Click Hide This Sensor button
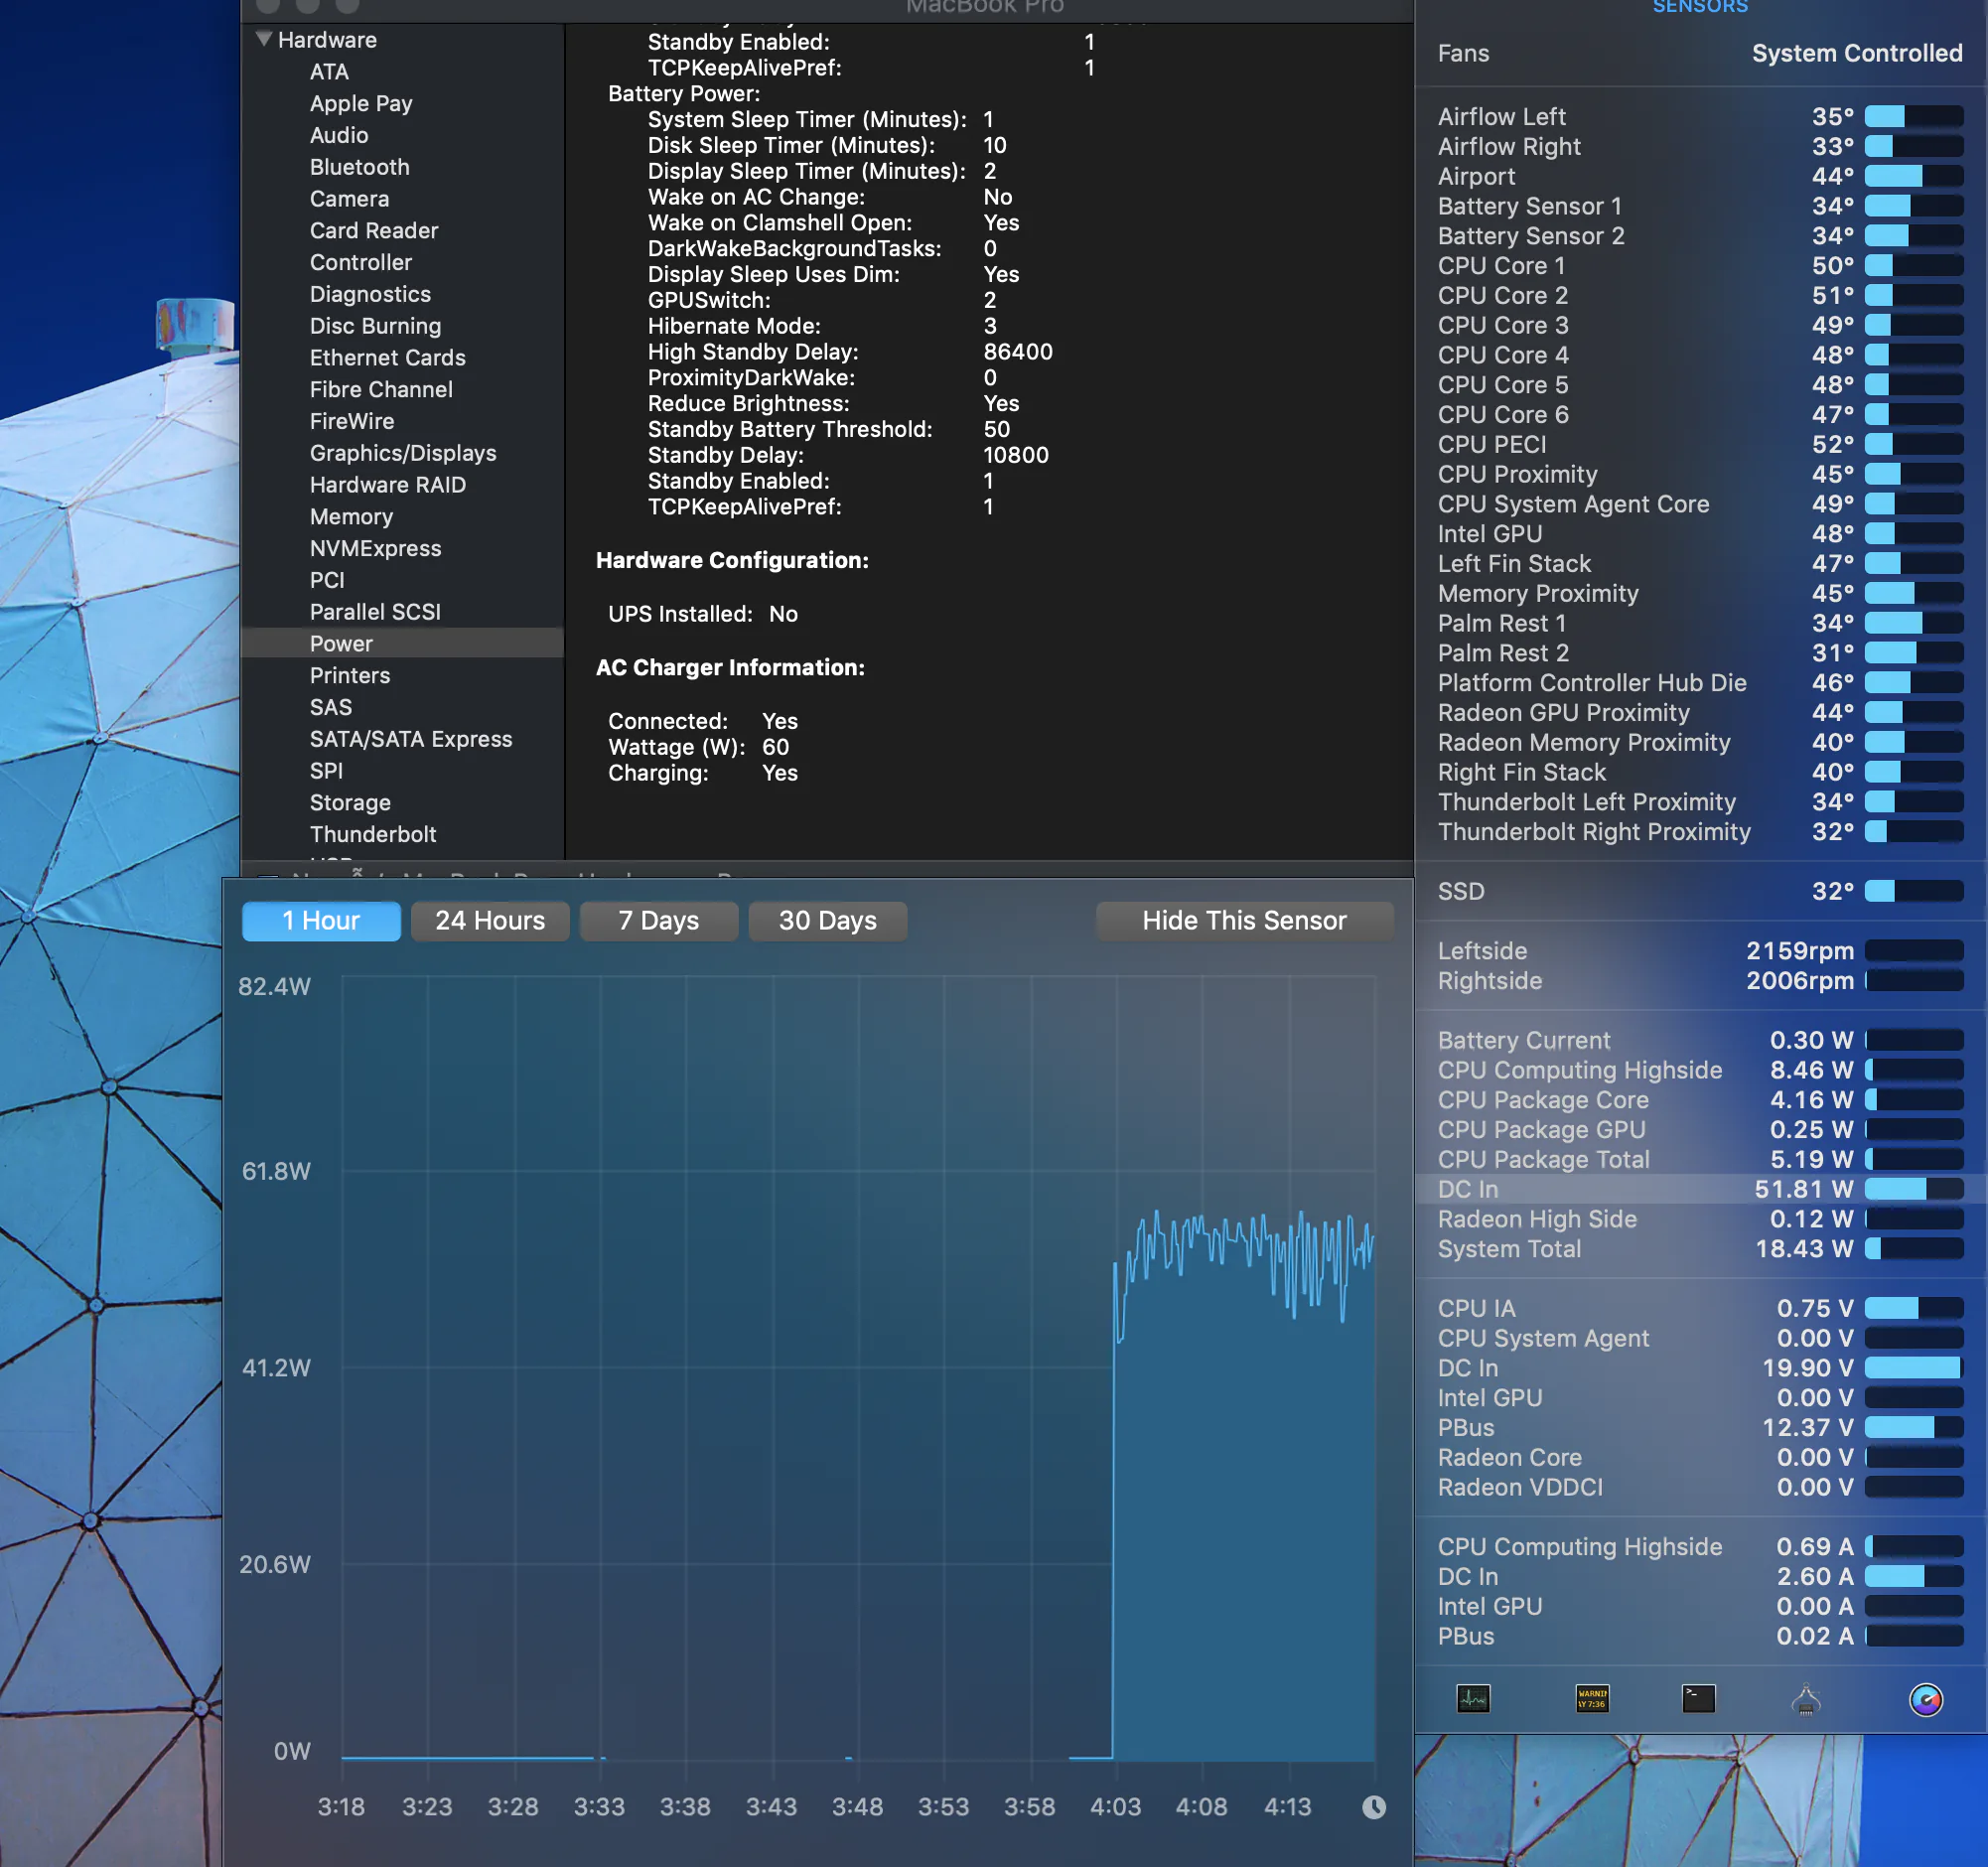The height and width of the screenshot is (1867, 1988). (x=1244, y=920)
